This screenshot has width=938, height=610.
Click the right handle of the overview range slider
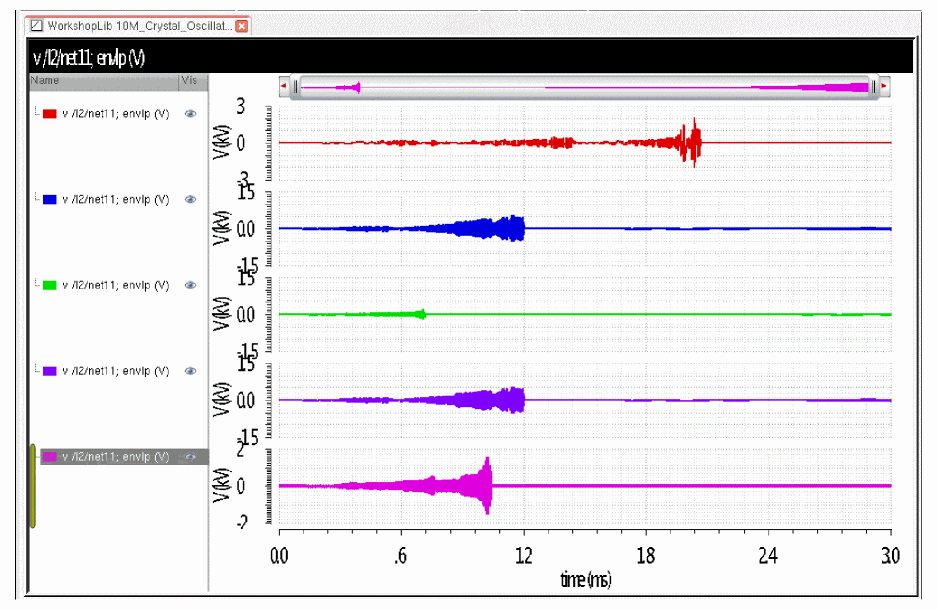tap(873, 87)
